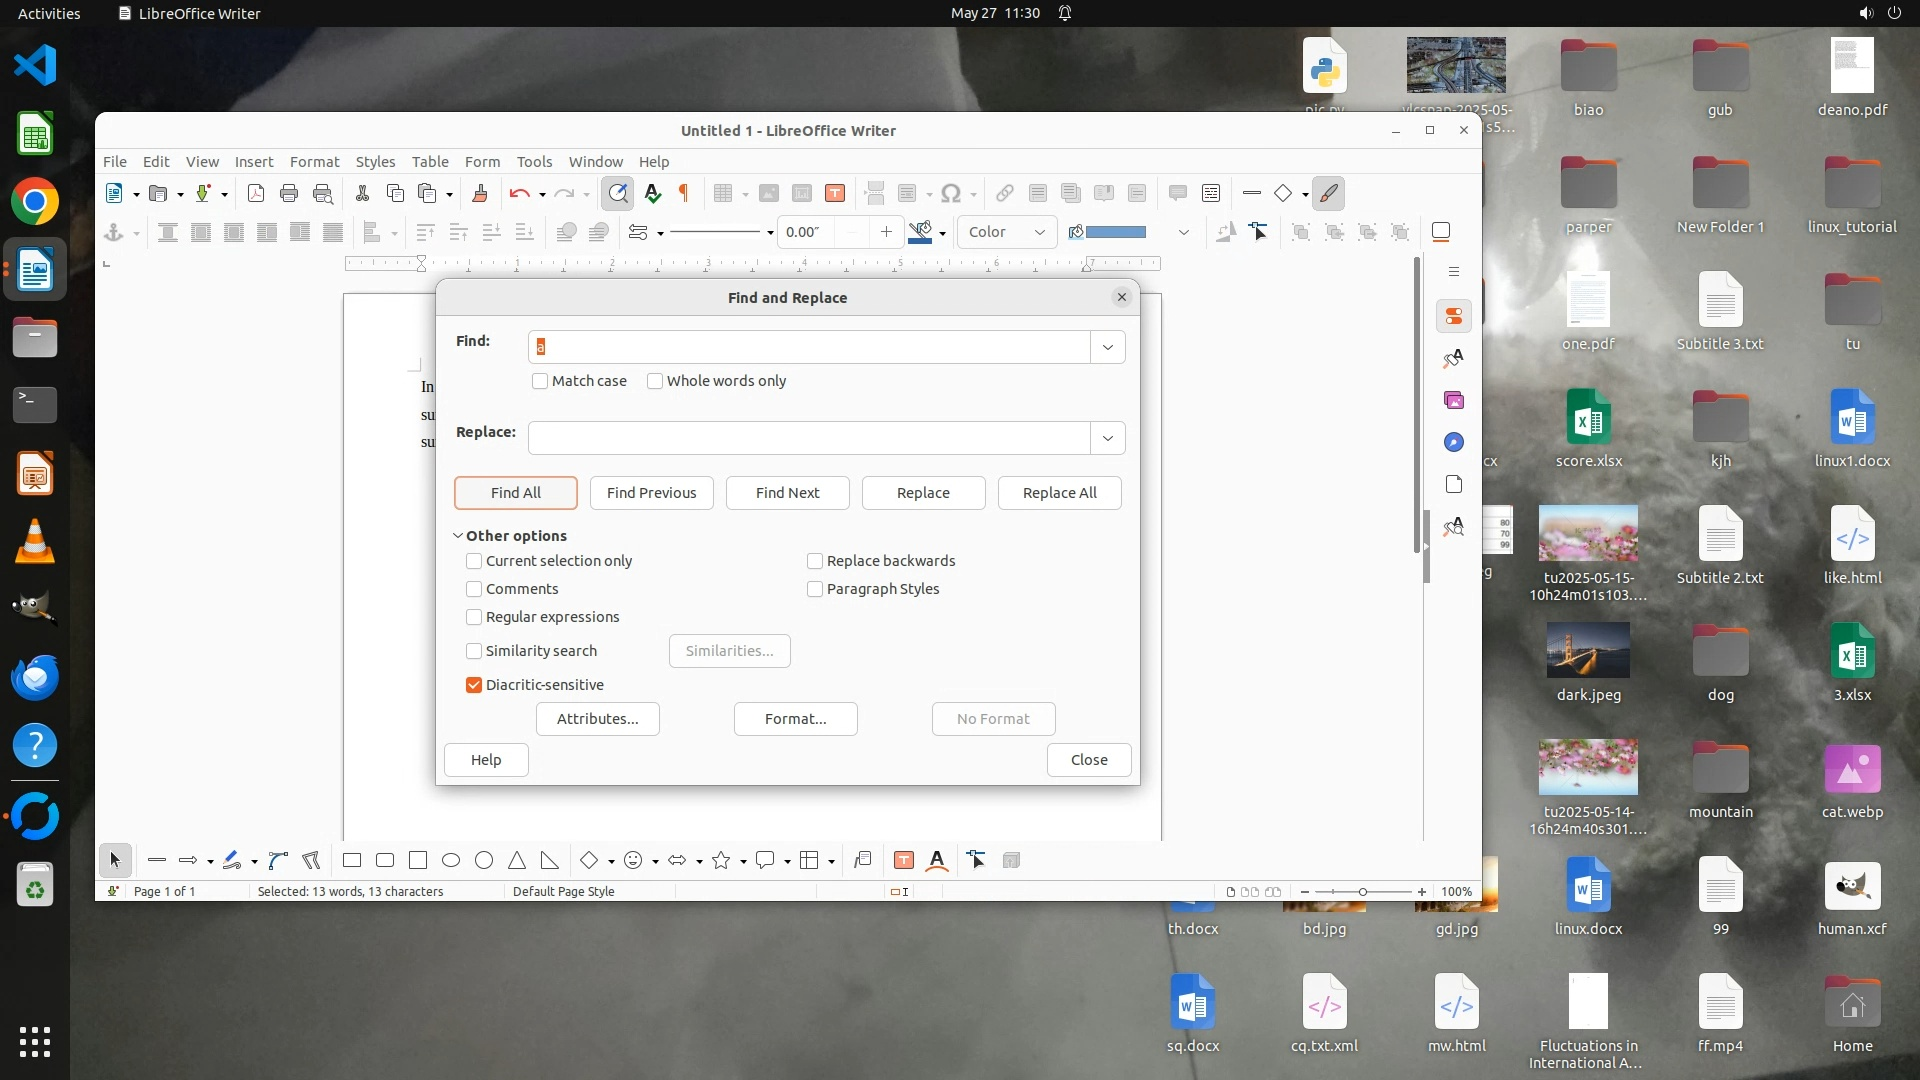Click the Replace All button
1920x1080 pixels.
[x=1059, y=493]
